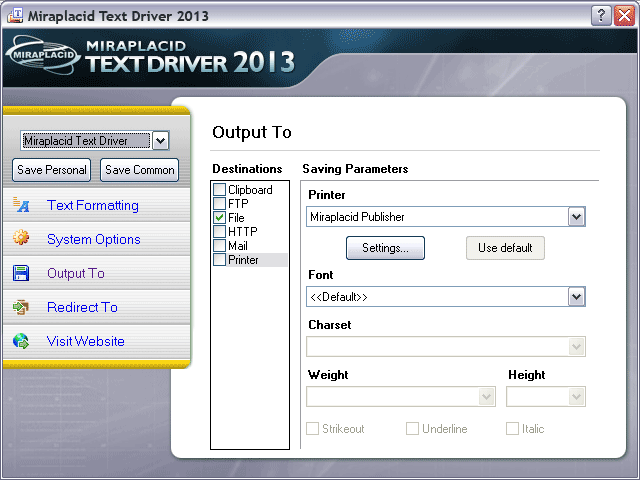Open the Weight dropdown

[x=401, y=396]
